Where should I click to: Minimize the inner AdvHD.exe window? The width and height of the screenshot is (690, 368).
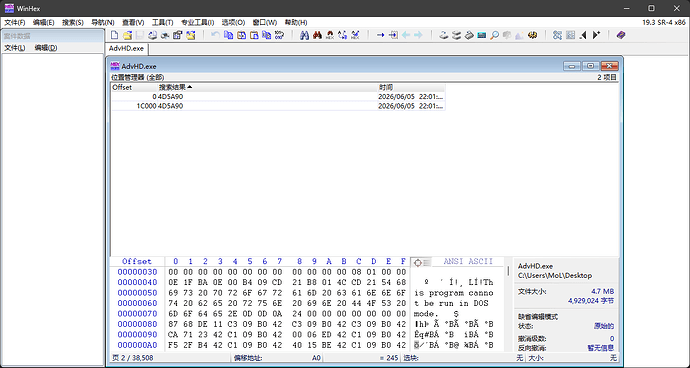572,66
